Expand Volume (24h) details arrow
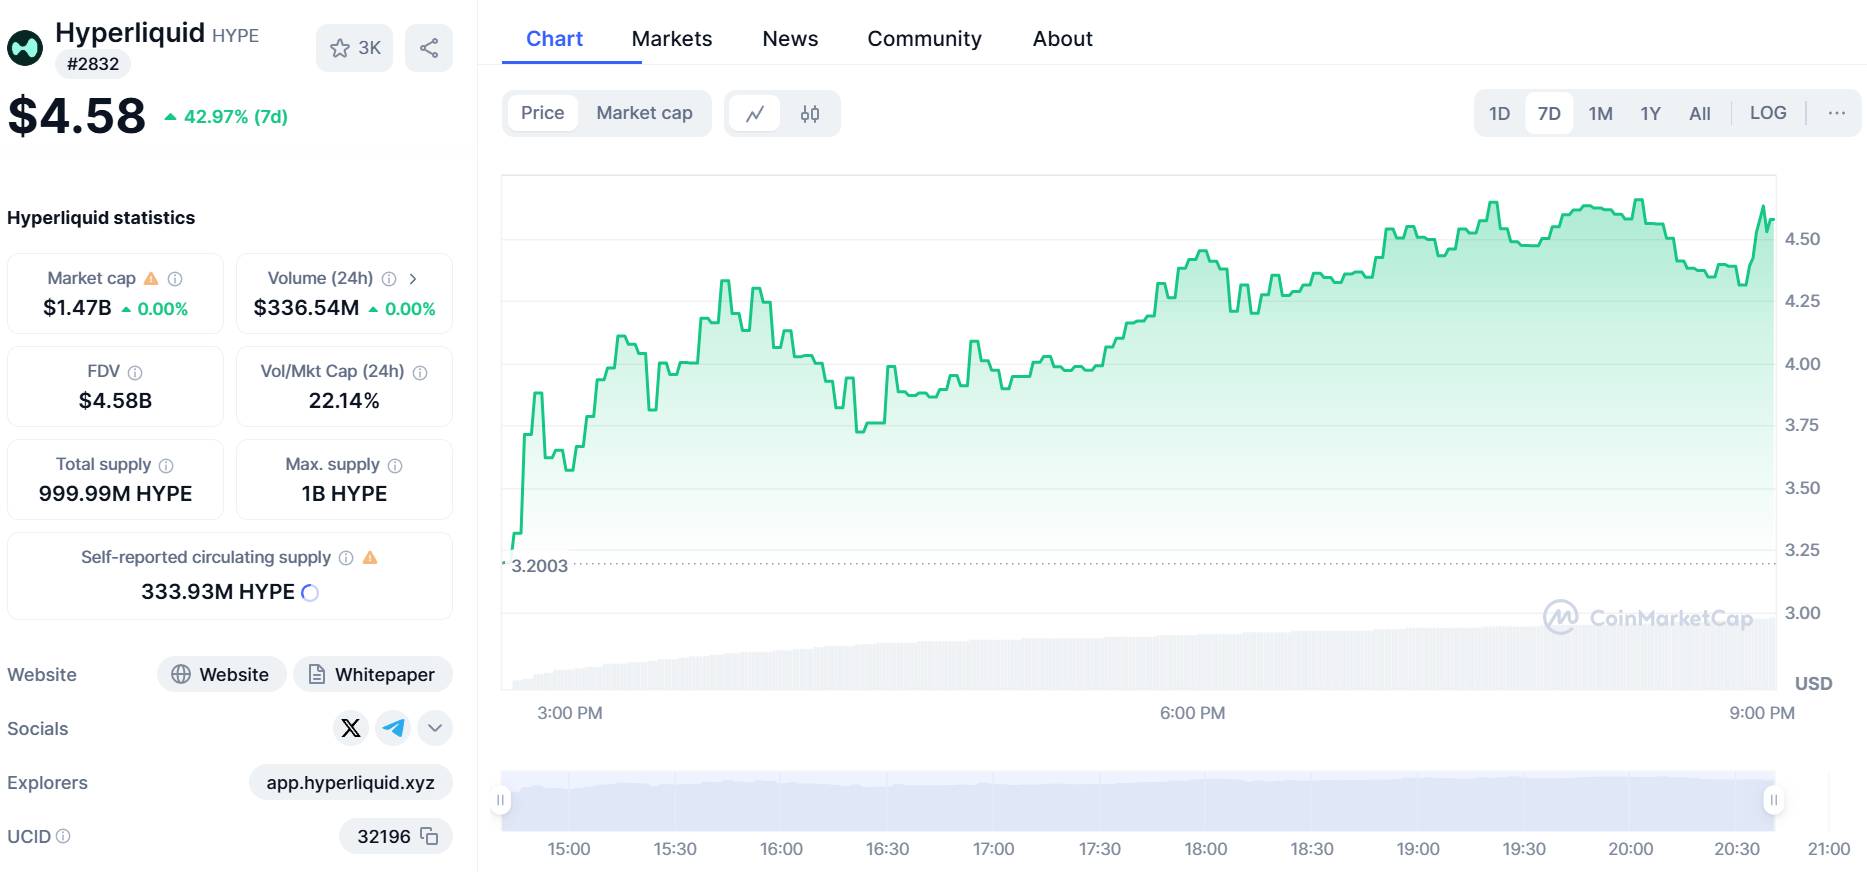Image resolution: width=1867 pixels, height=872 pixels. pos(413,279)
